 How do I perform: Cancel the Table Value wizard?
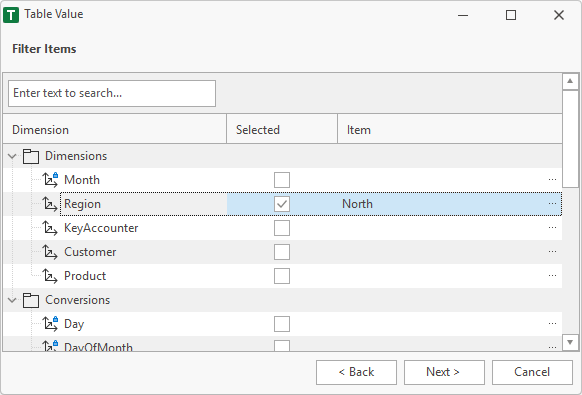532,372
